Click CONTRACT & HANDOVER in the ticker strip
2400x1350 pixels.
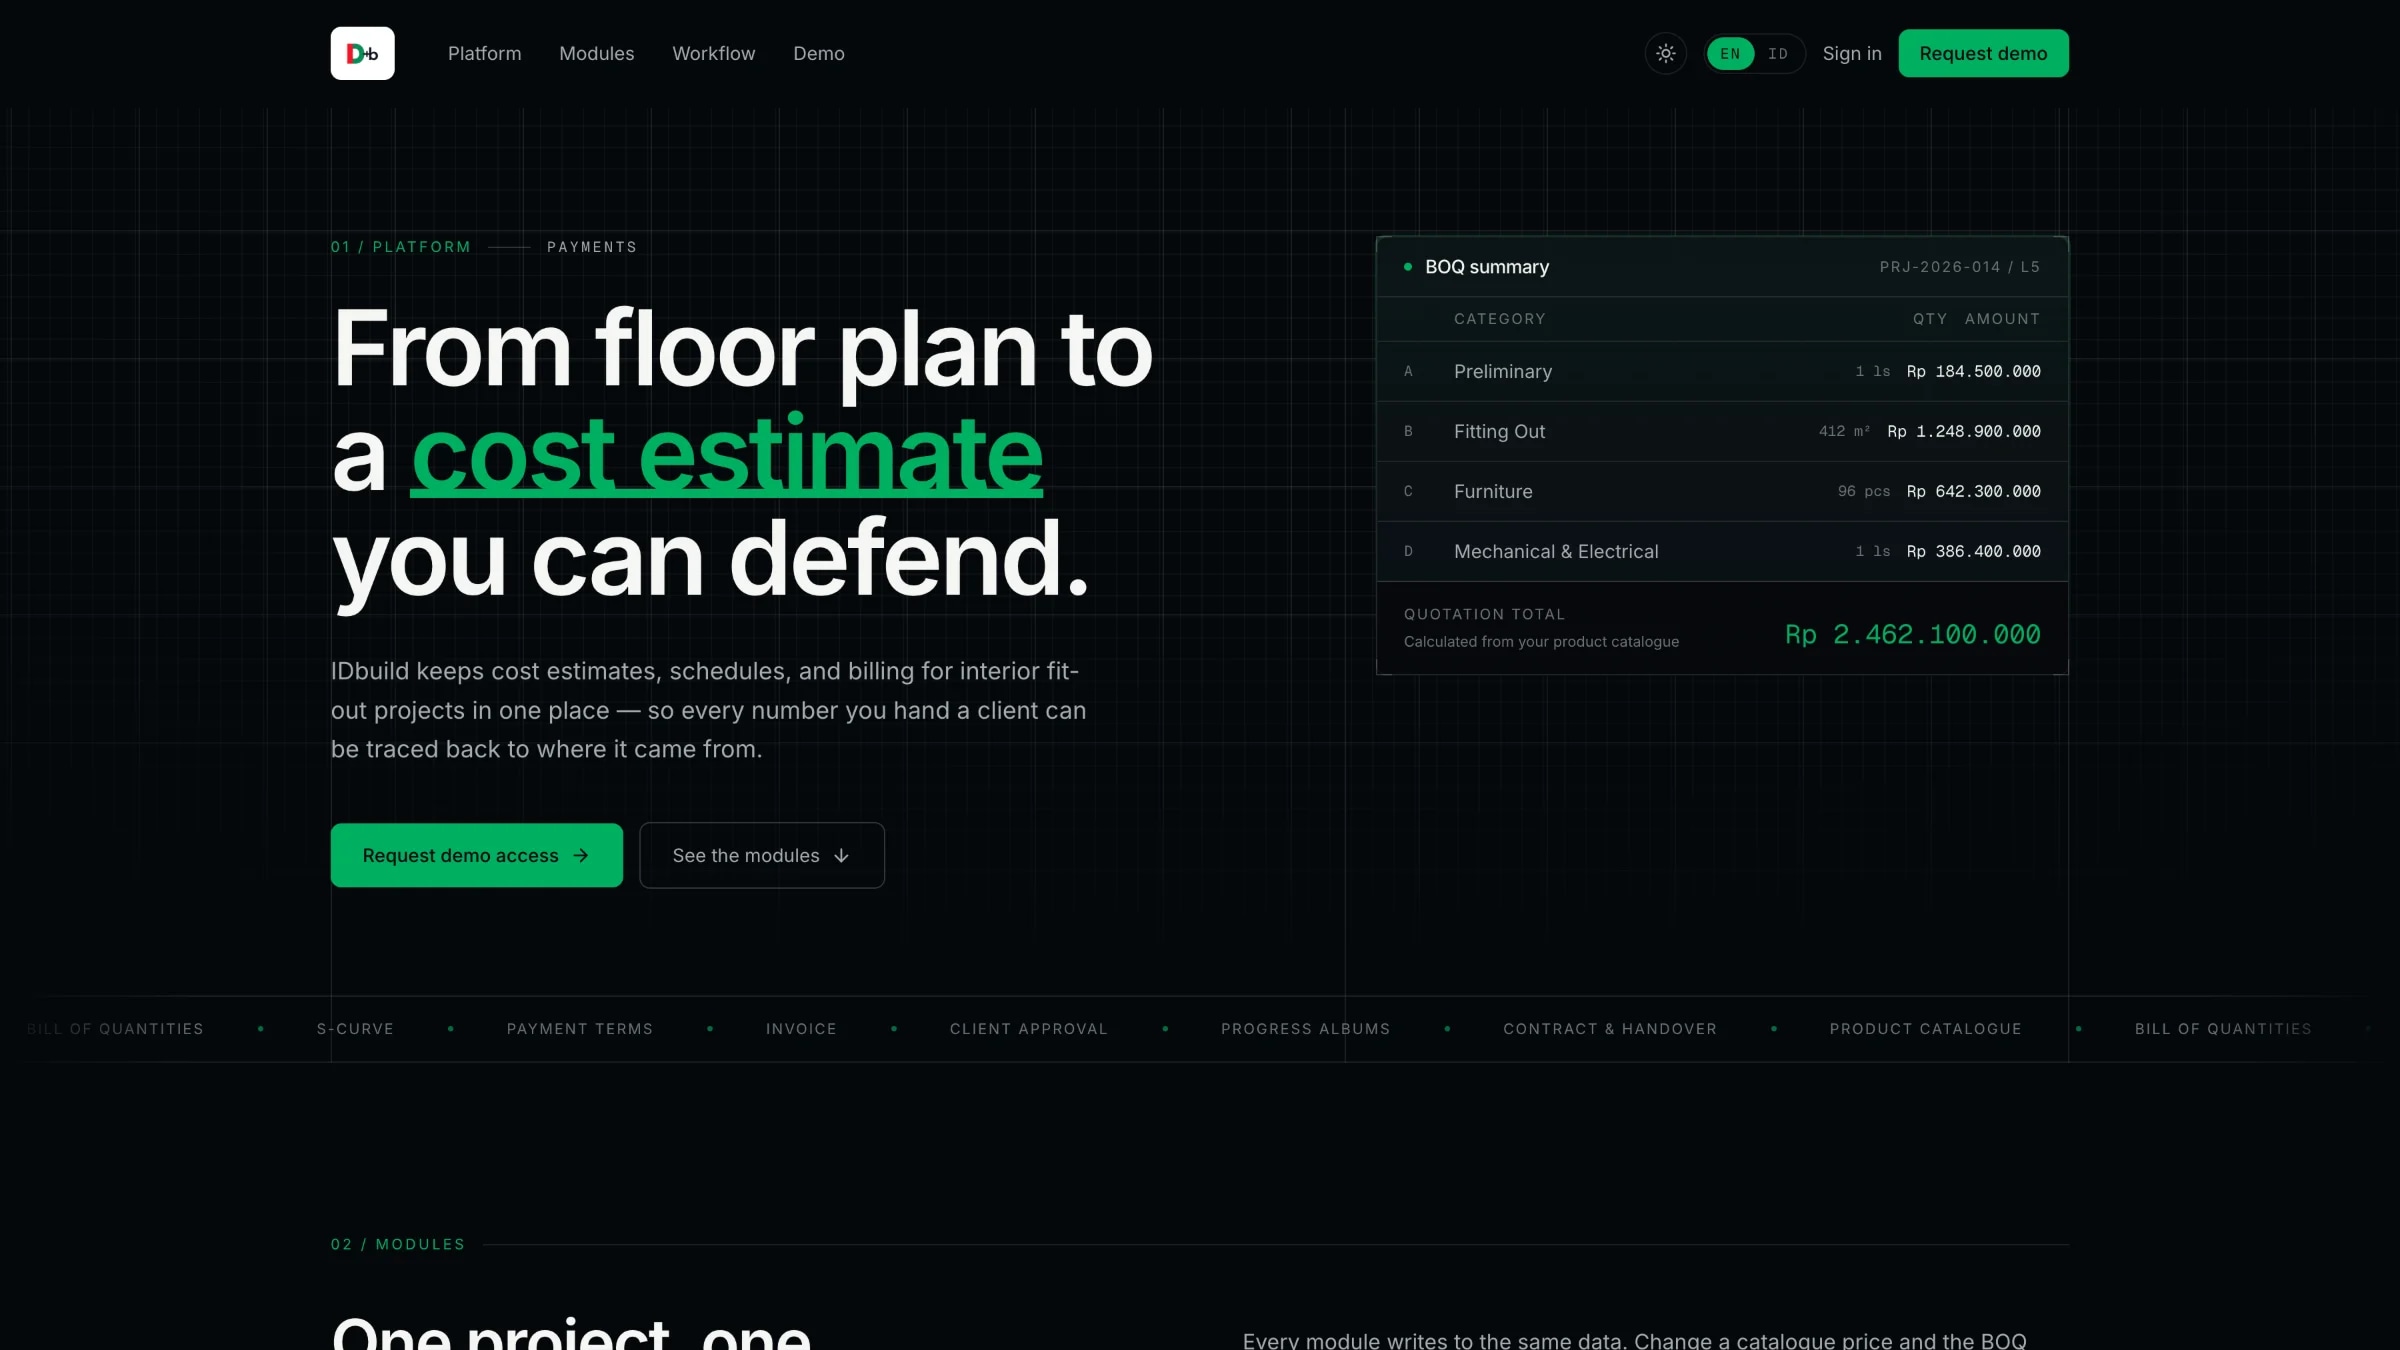tap(1609, 1029)
